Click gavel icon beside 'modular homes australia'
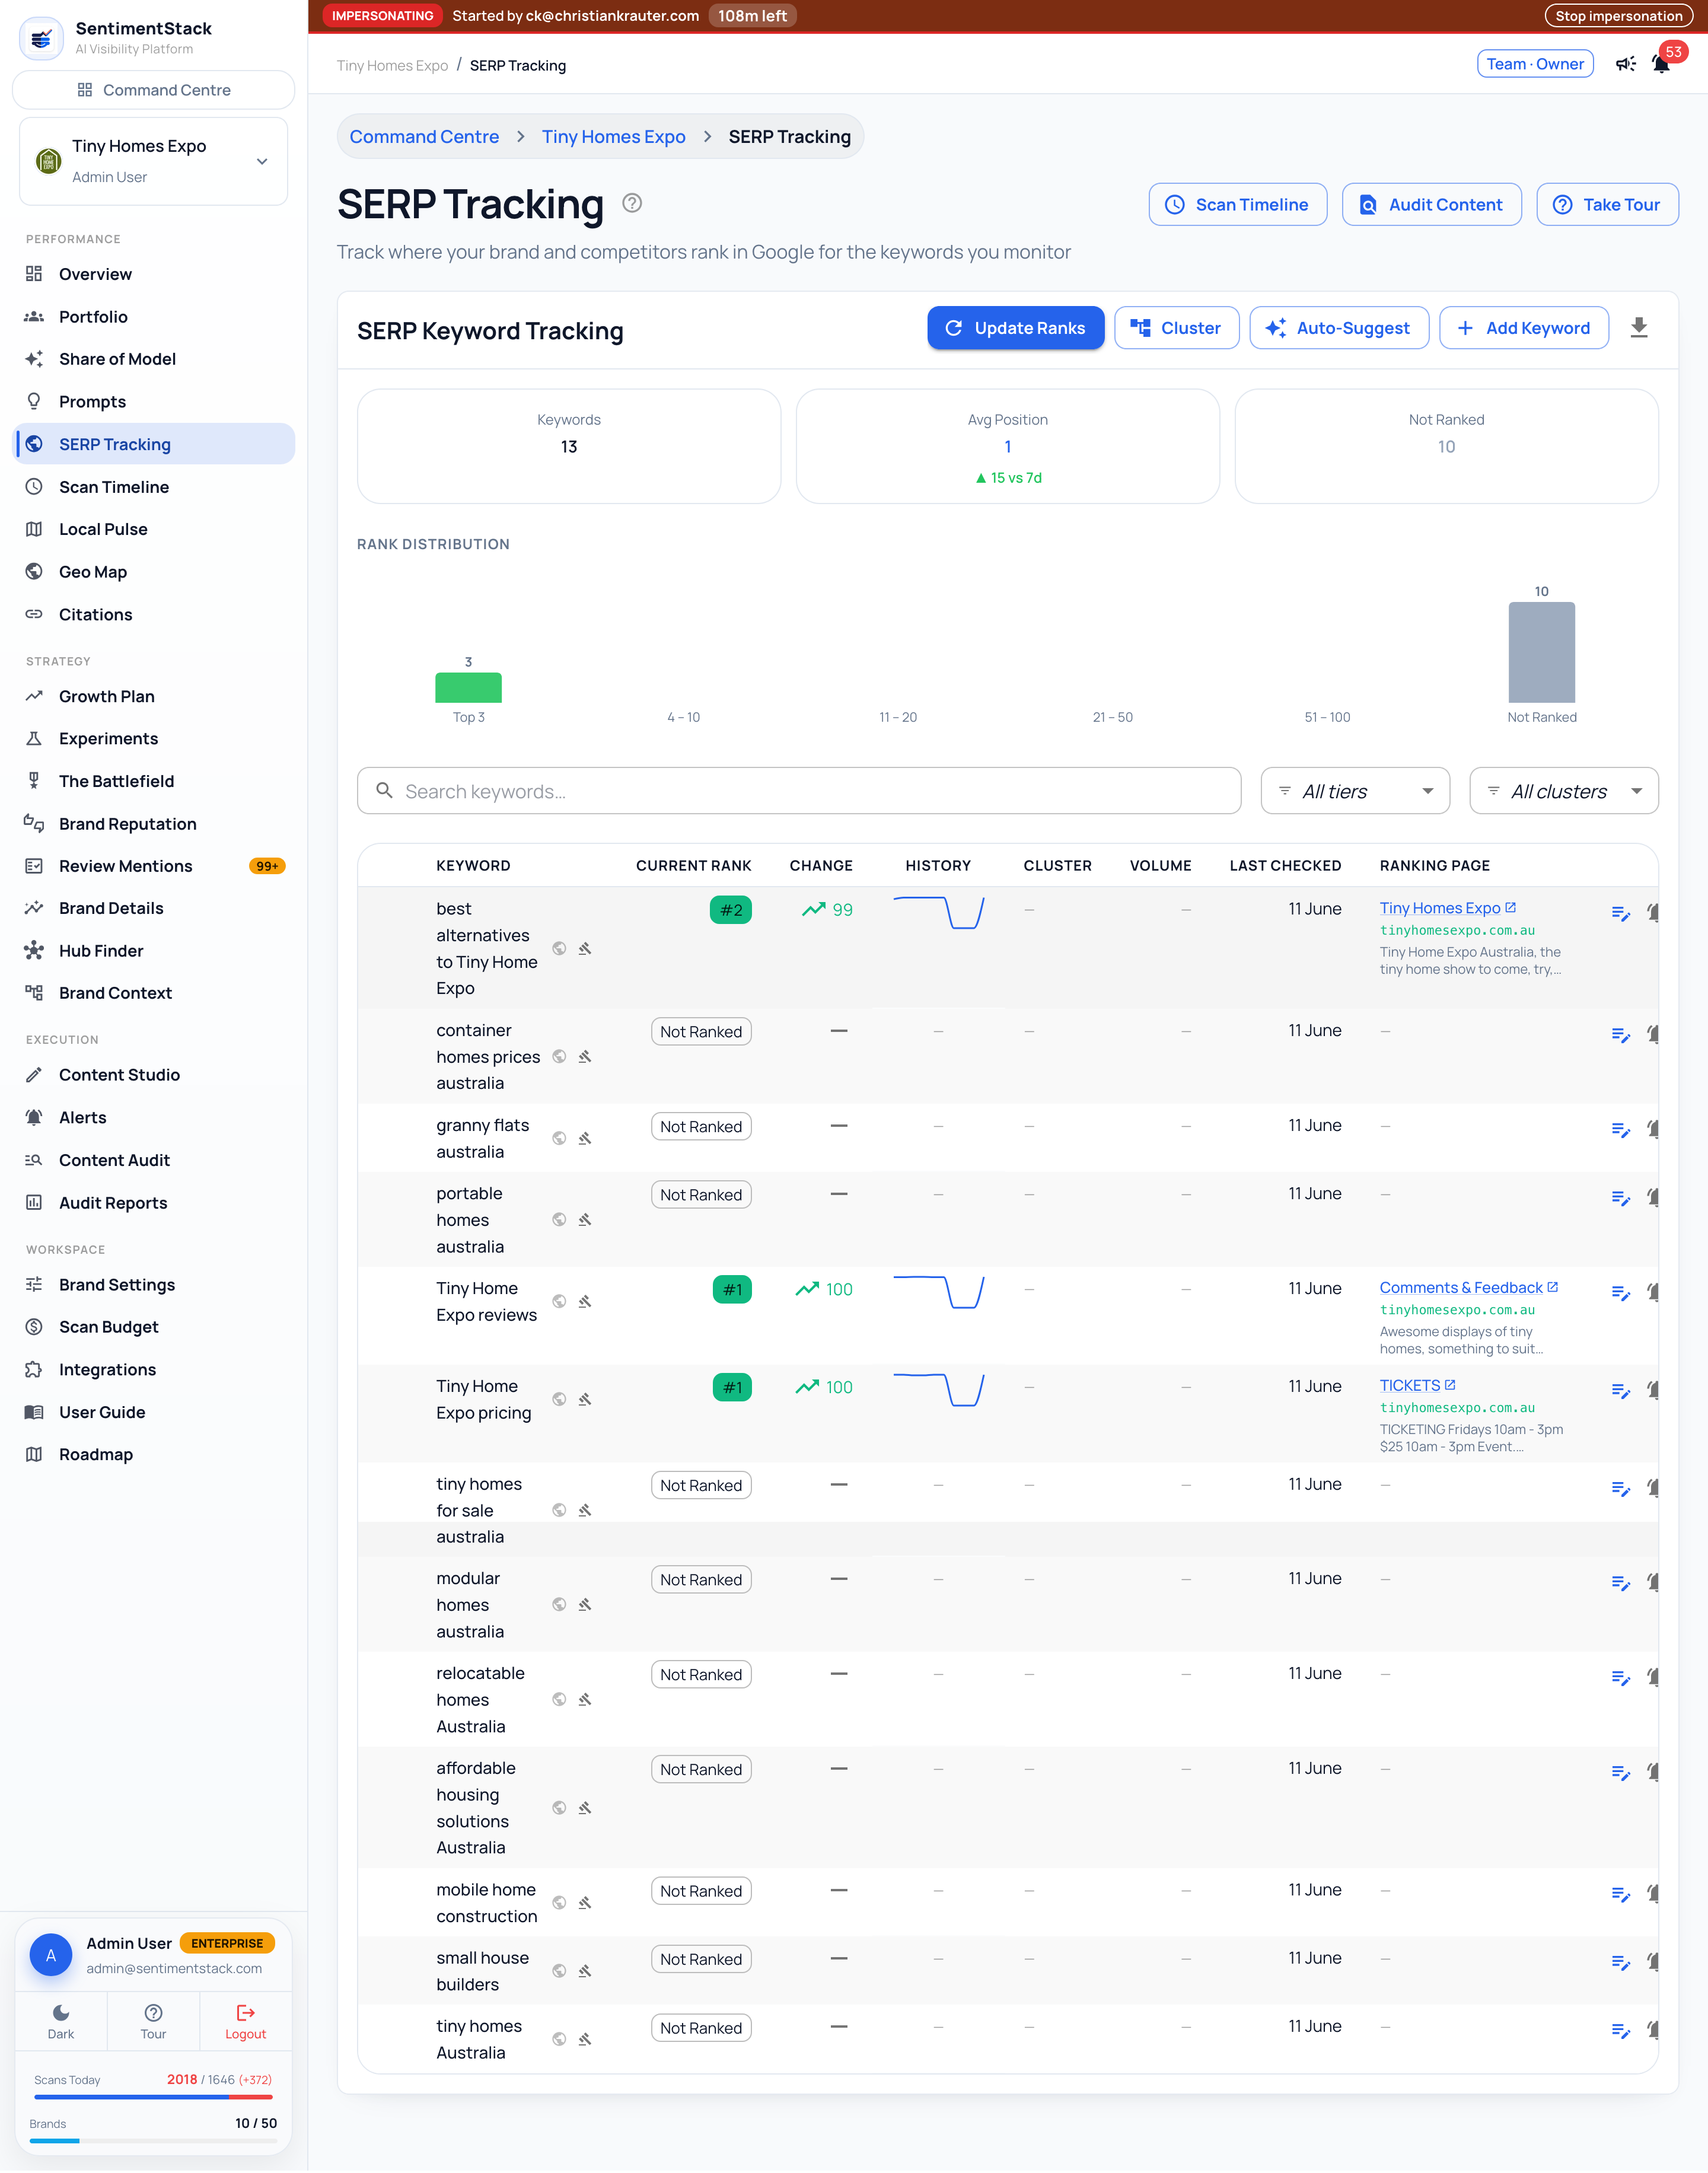The width and height of the screenshot is (1708, 2173). pyautogui.click(x=585, y=1605)
